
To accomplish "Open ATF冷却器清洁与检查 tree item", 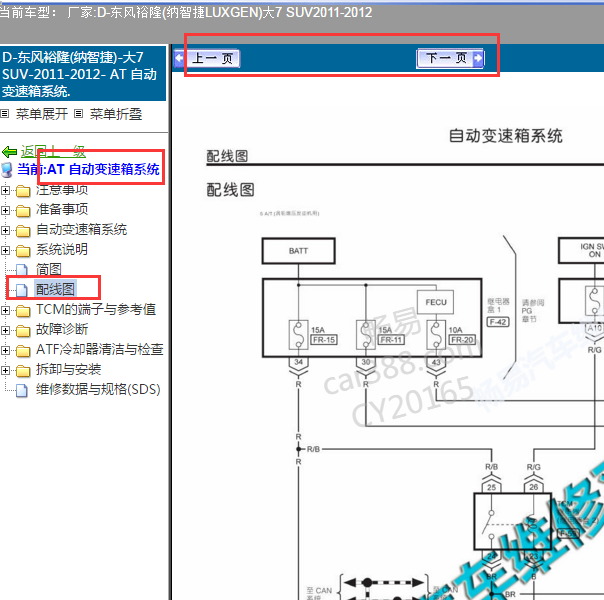I will point(100,349).
